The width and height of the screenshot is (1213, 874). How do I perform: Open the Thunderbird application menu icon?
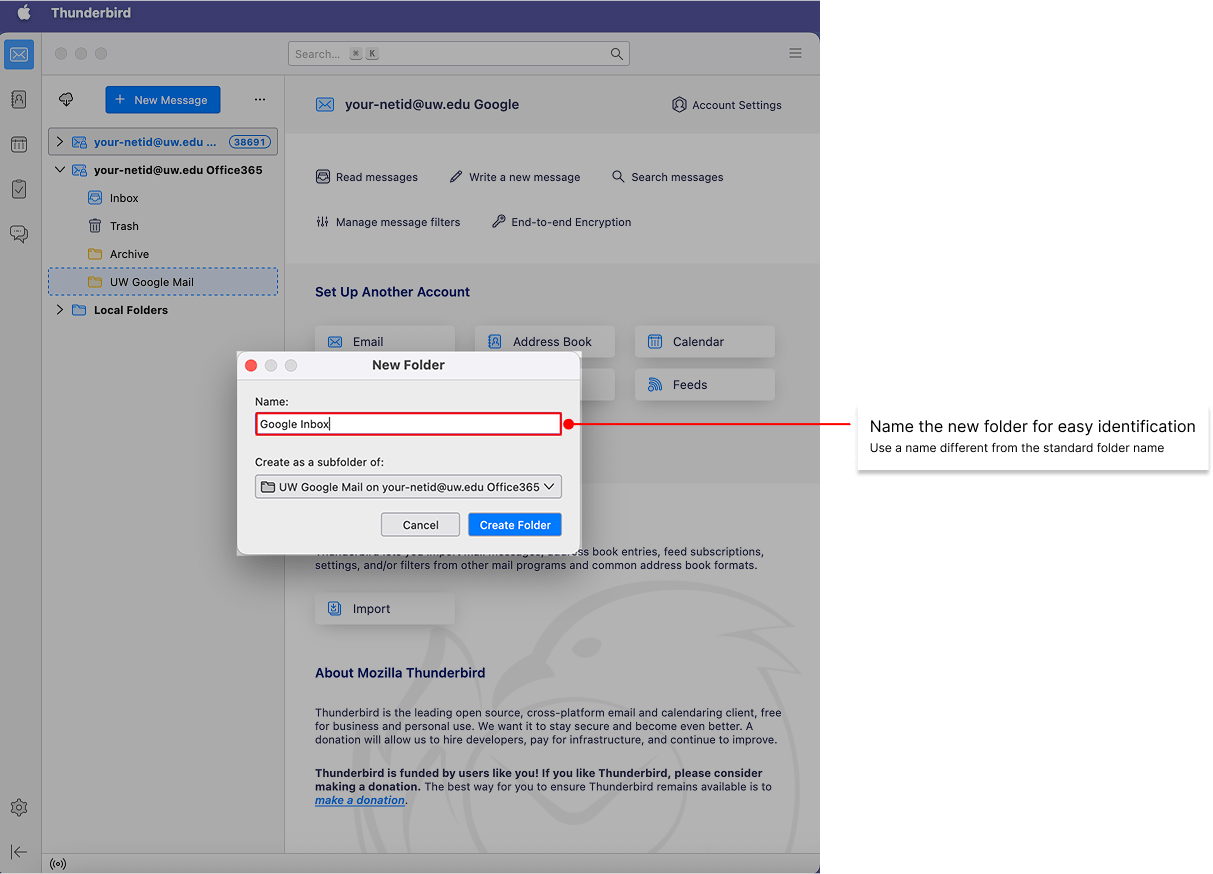pos(795,52)
